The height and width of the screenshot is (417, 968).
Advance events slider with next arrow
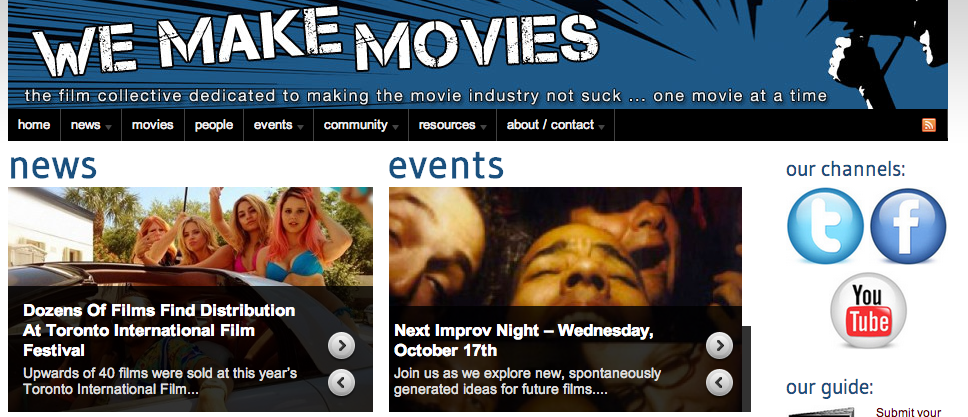point(719,345)
